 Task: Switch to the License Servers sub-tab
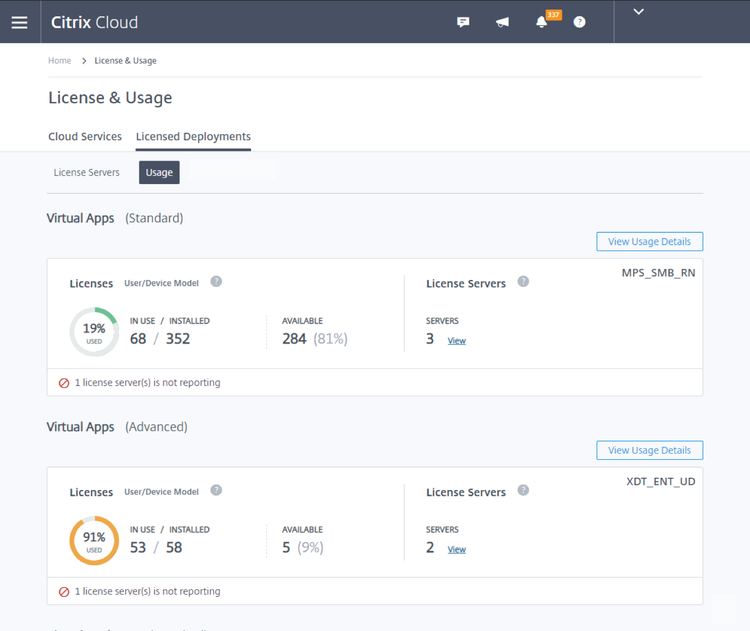(x=87, y=172)
